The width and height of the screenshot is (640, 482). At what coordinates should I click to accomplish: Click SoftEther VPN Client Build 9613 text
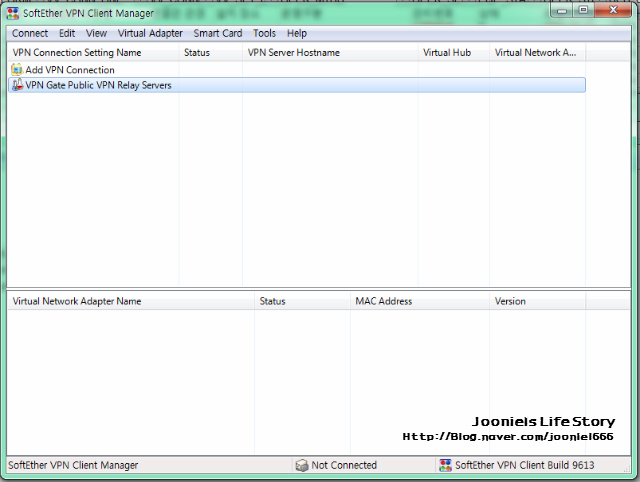pyautogui.click(x=524, y=465)
